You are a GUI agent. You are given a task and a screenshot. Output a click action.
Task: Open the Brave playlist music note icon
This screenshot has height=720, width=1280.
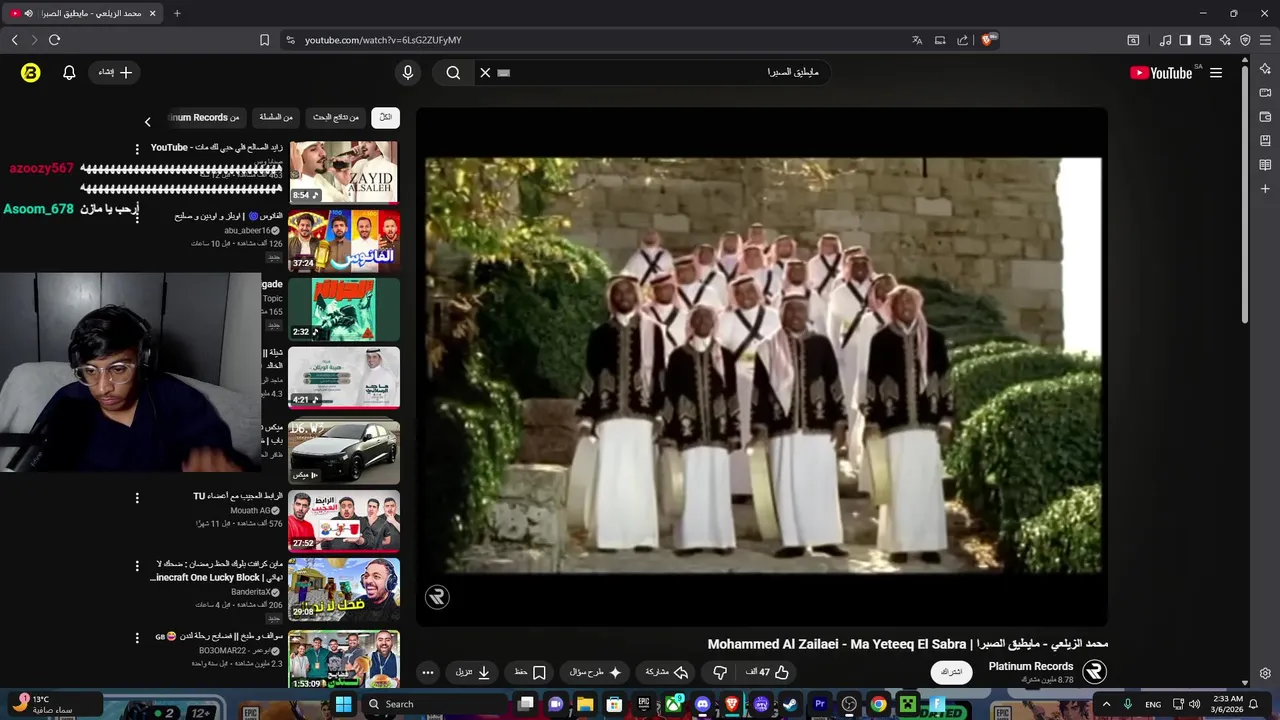point(1165,40)
